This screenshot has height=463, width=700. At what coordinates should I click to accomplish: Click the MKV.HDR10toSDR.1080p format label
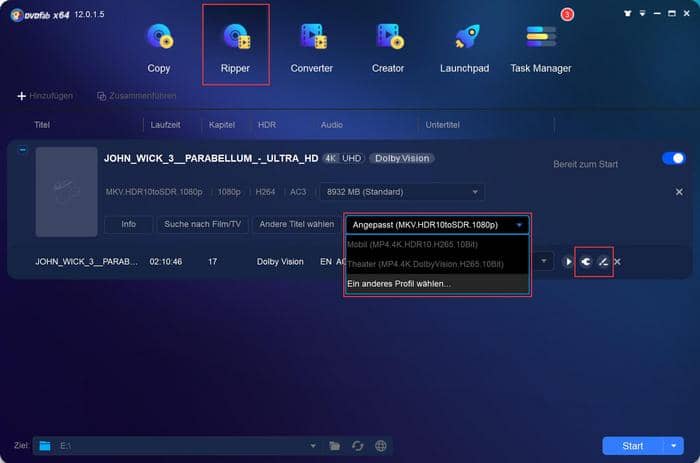(154, 192)
